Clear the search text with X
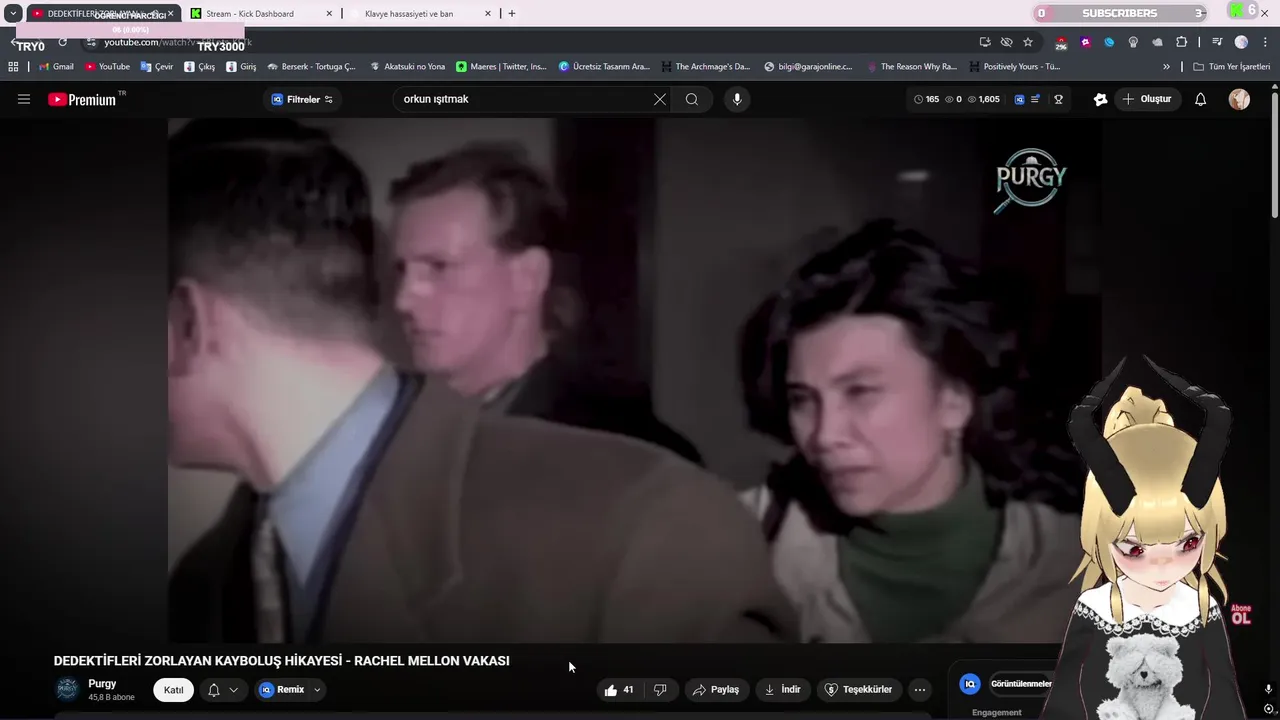The width and height of the screenshot is (1280, 720). [x=660, y=99]
